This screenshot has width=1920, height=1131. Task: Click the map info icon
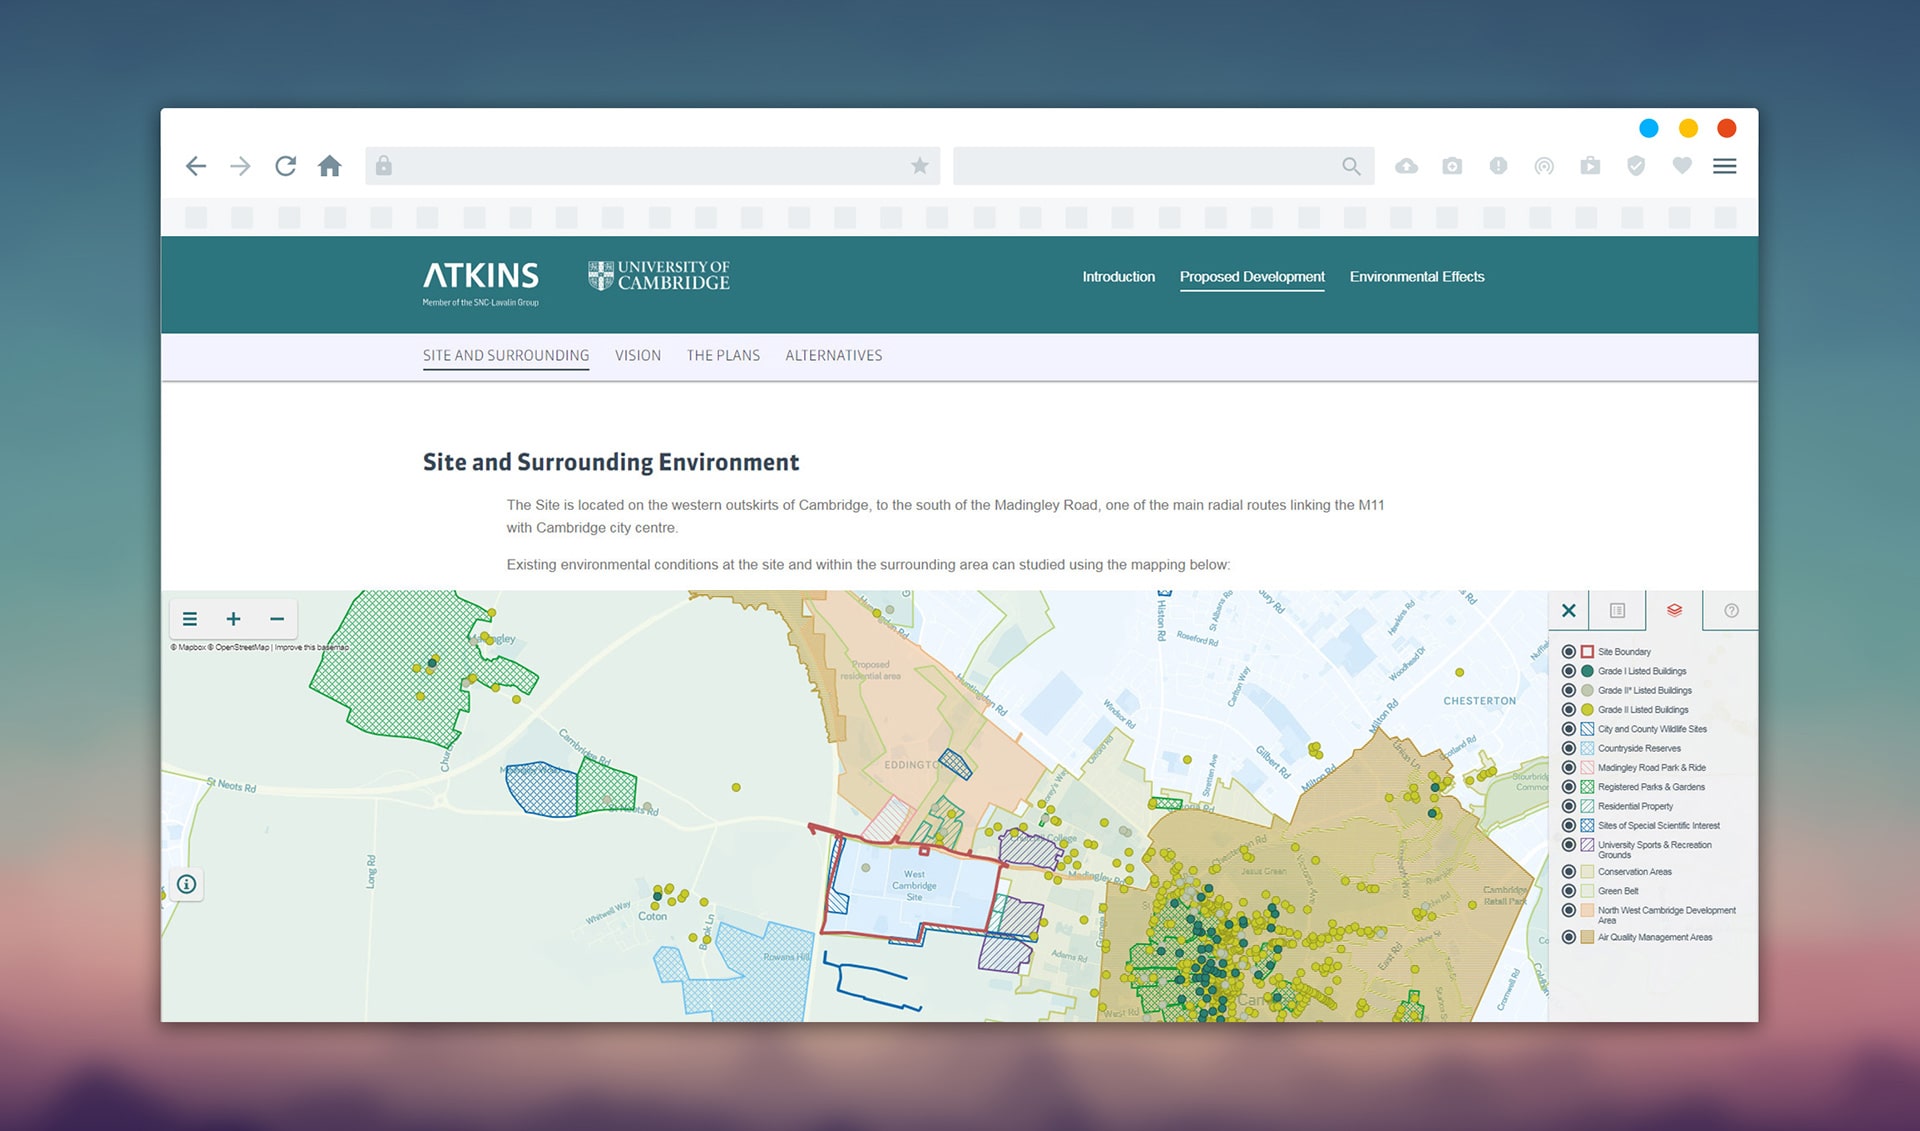click(x=187, y=884)
